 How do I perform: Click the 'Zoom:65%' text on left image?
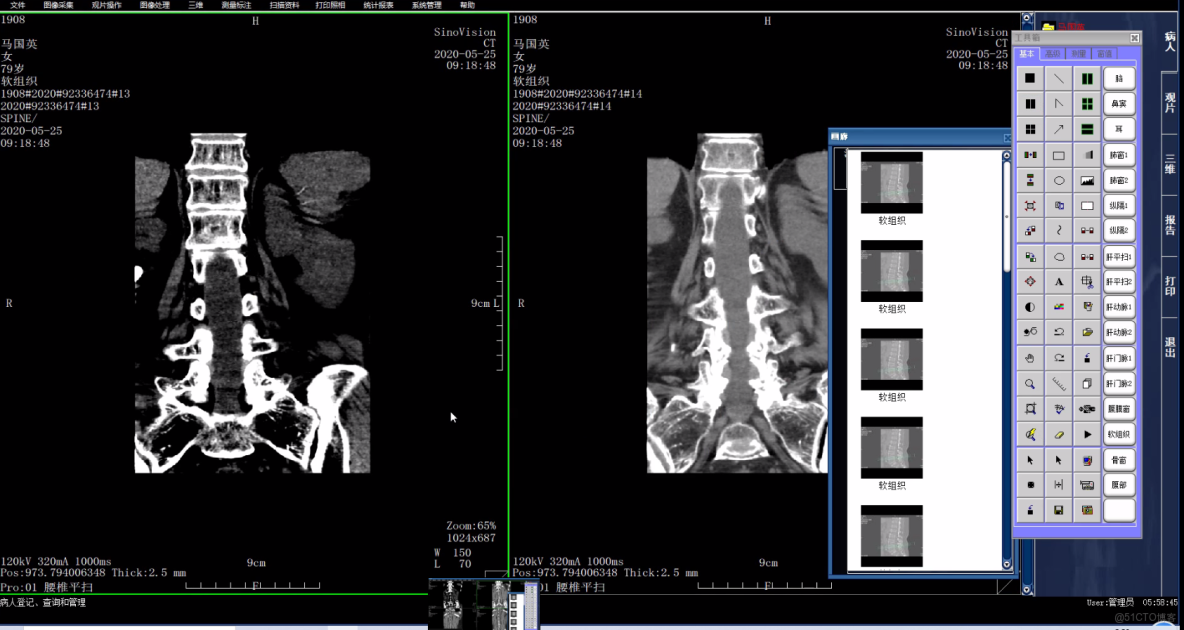(470, 526)
